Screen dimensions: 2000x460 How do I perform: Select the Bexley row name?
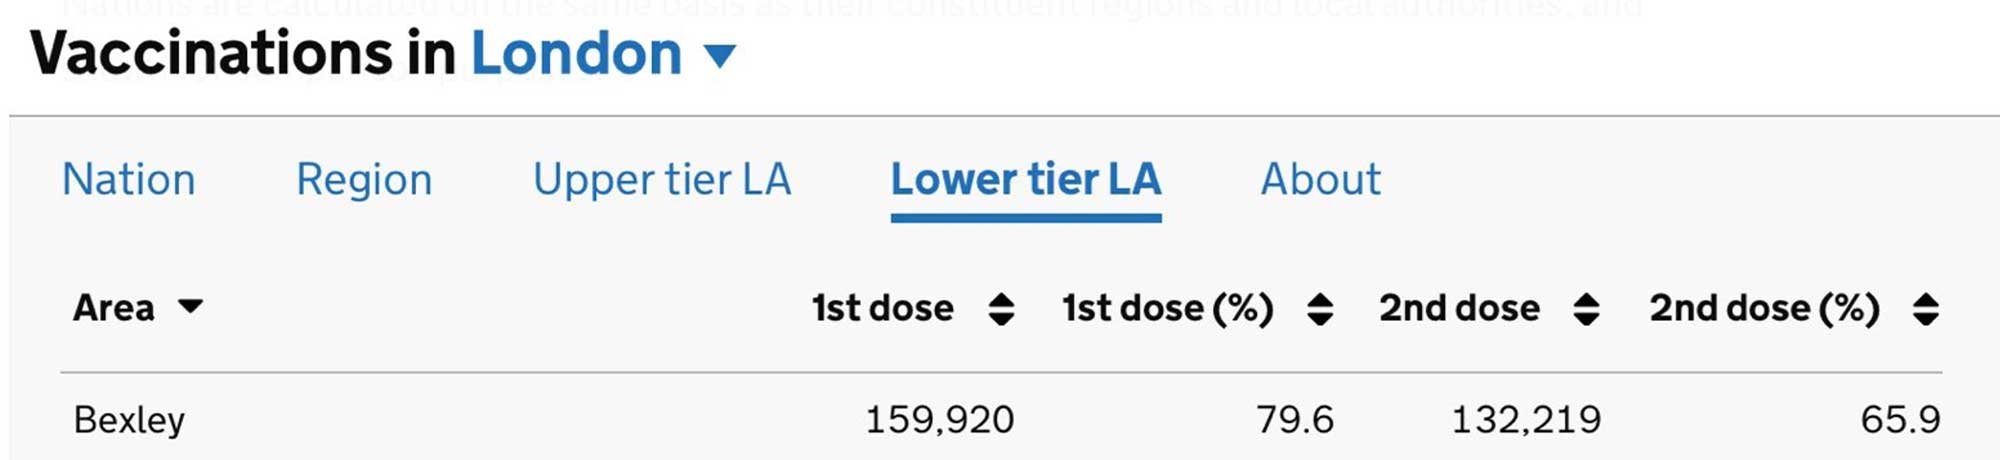click(129, 420)
